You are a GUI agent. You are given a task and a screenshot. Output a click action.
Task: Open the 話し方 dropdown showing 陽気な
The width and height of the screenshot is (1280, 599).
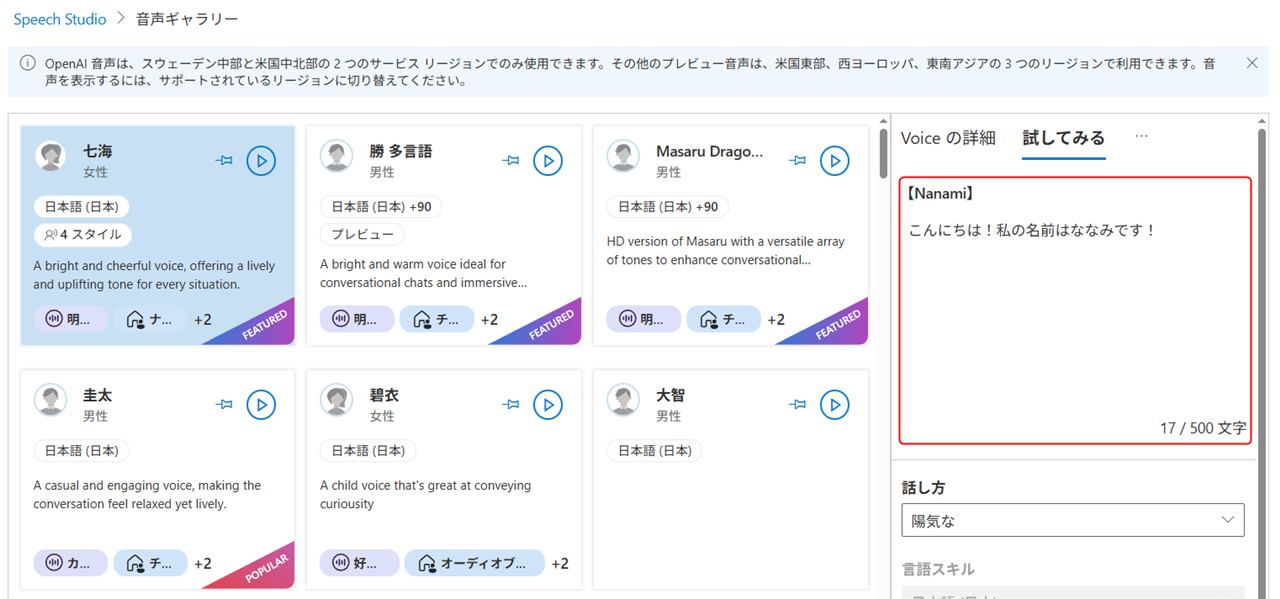[1072, 519]
